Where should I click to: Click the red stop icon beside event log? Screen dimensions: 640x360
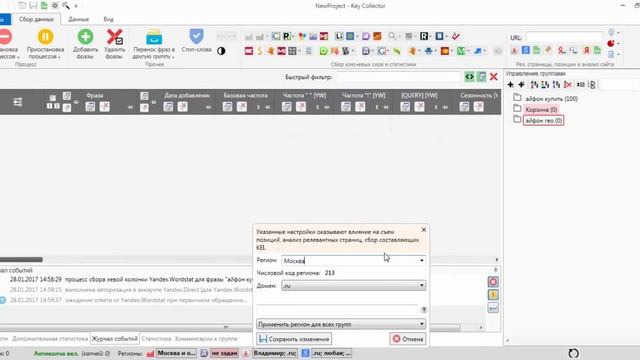[493, 282]
